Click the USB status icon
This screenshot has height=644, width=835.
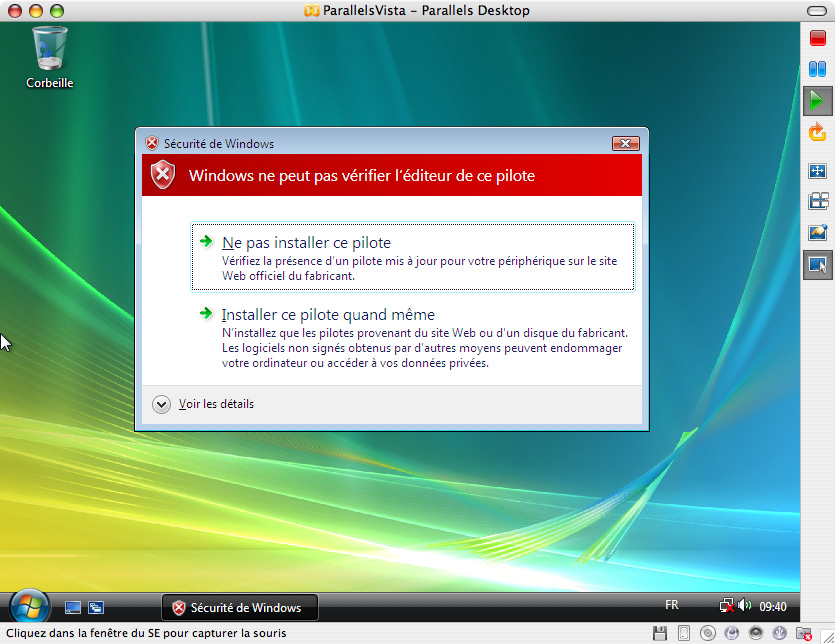(780, 633)
